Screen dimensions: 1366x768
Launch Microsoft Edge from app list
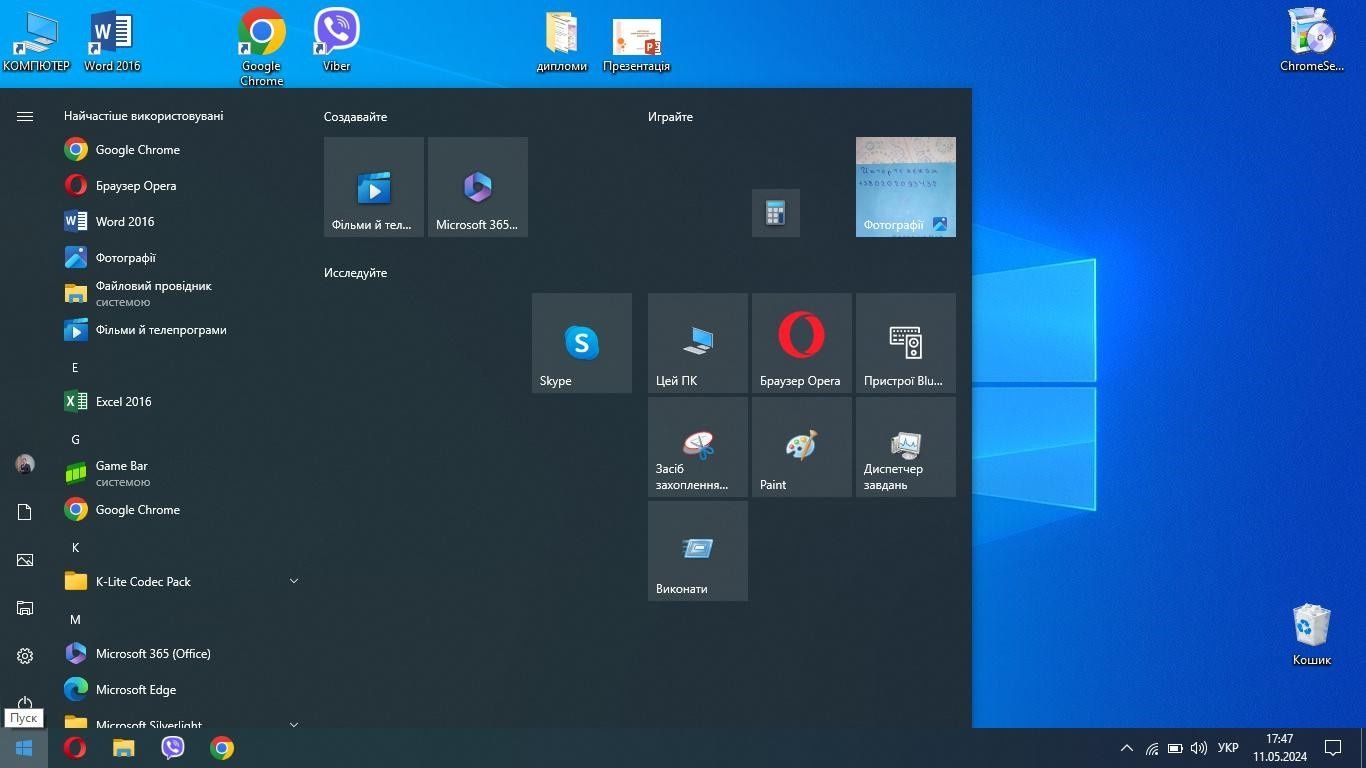pos(180,690)
